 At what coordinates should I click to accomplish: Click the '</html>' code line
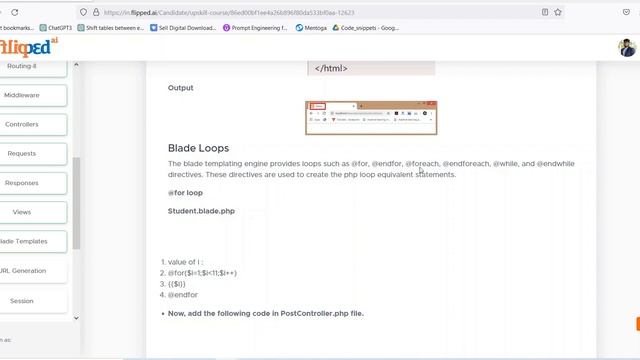pos(331,69)
